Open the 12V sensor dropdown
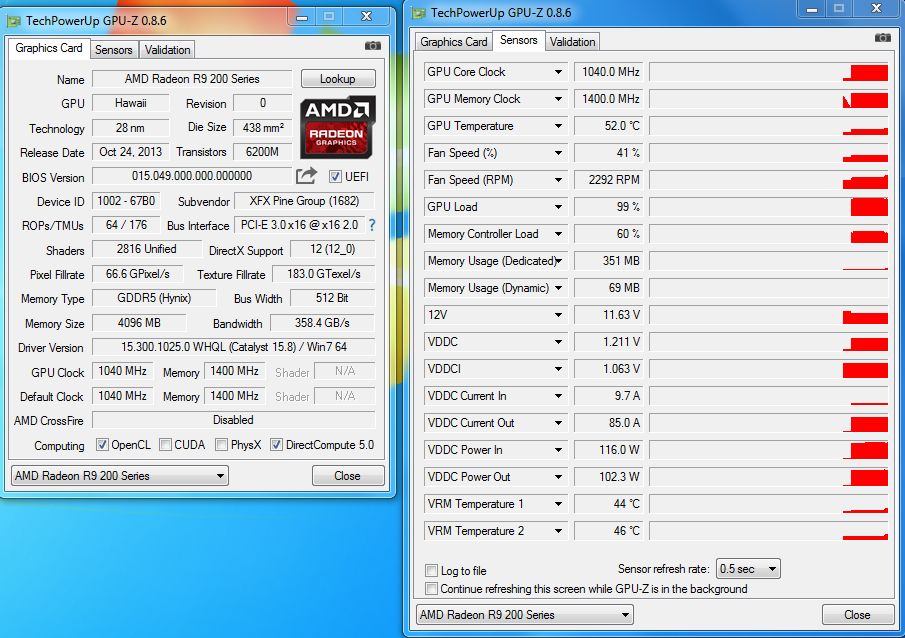 [x=558, y=315]
